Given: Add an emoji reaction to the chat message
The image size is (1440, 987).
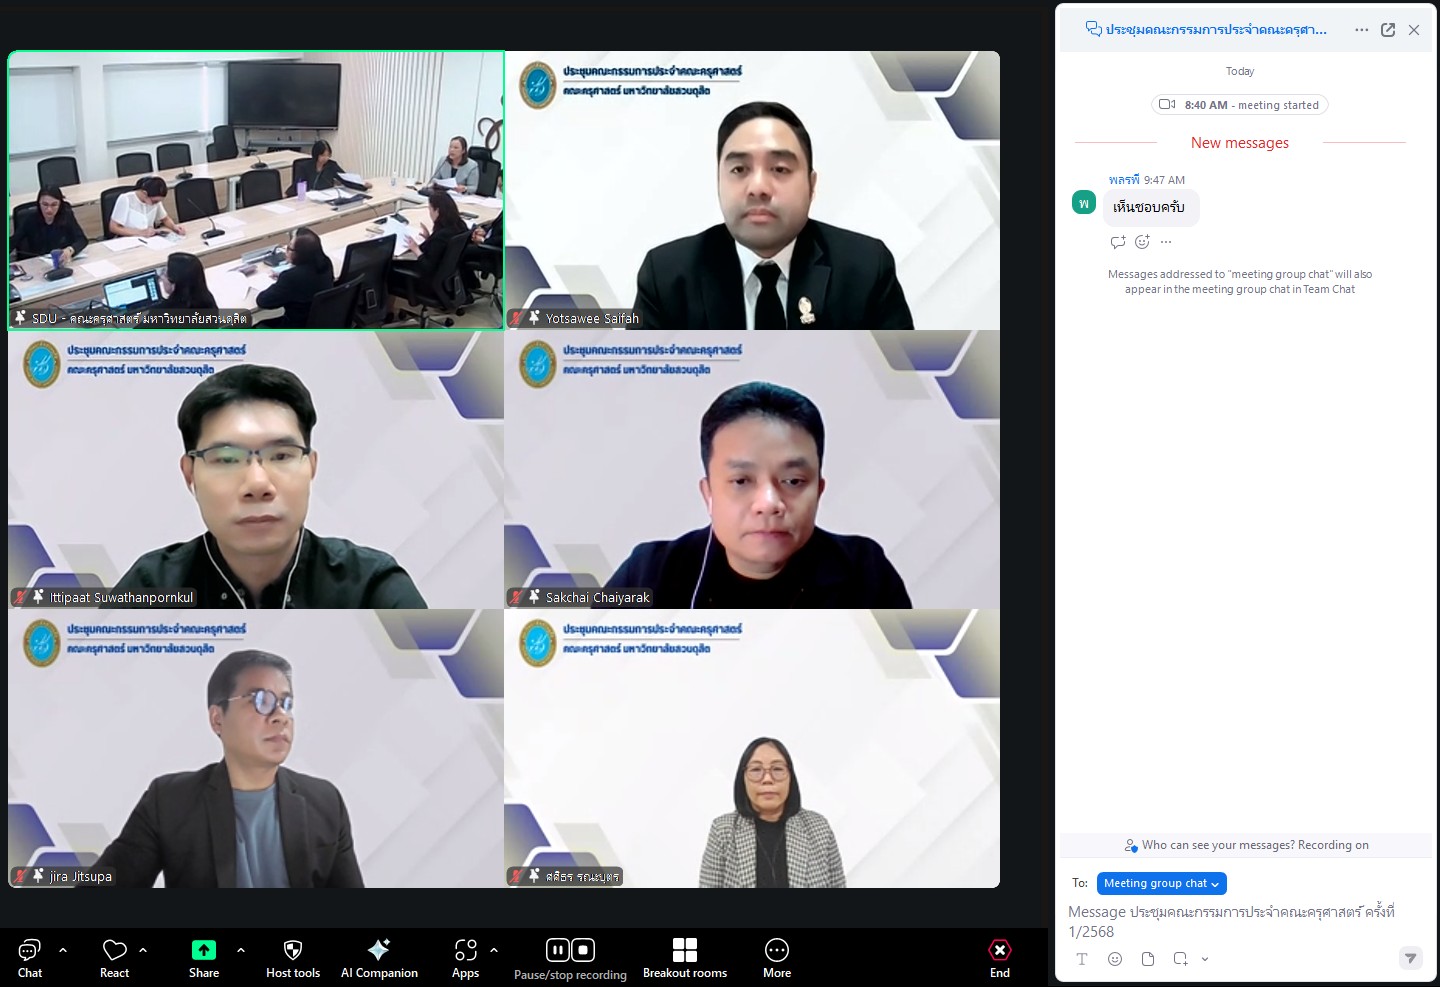Looking at the screenshot, I should pyautogui.click(x=1142, y=242).
